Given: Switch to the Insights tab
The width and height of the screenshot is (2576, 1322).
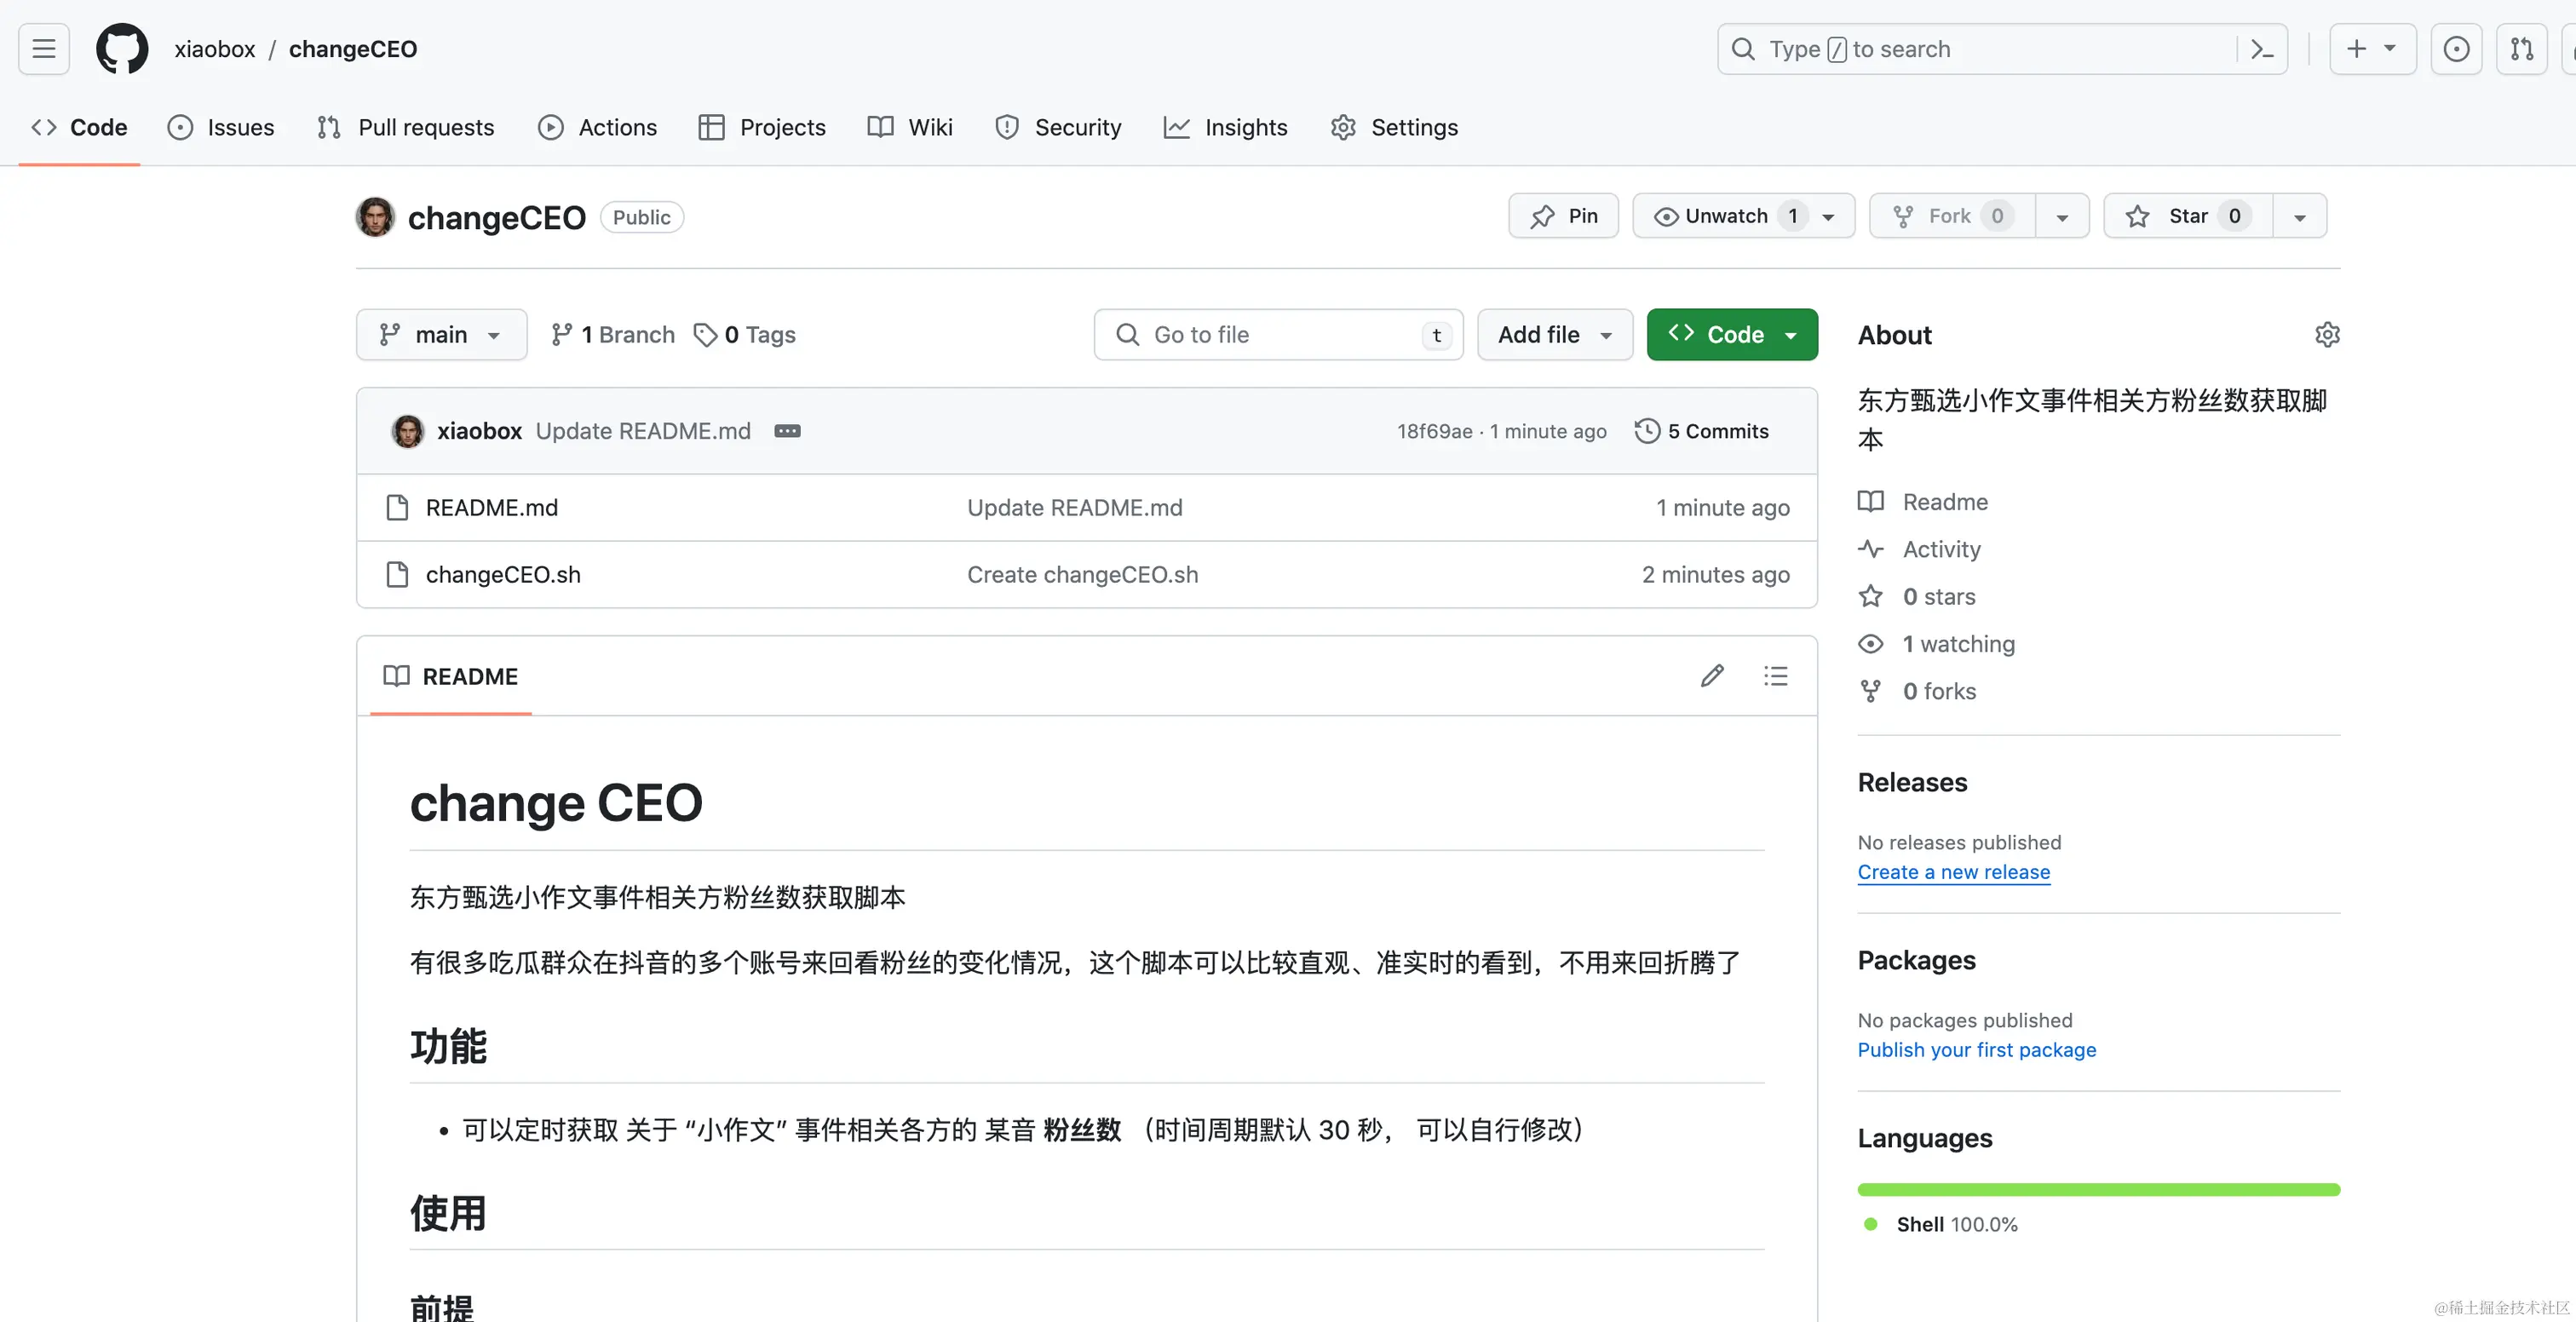Looking at the screenshot, I should (x=1226, y=128).
